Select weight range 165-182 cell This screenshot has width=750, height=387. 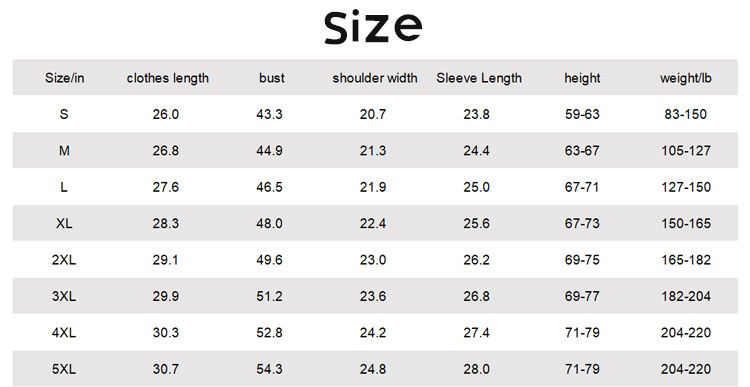(x=686, y=260)
